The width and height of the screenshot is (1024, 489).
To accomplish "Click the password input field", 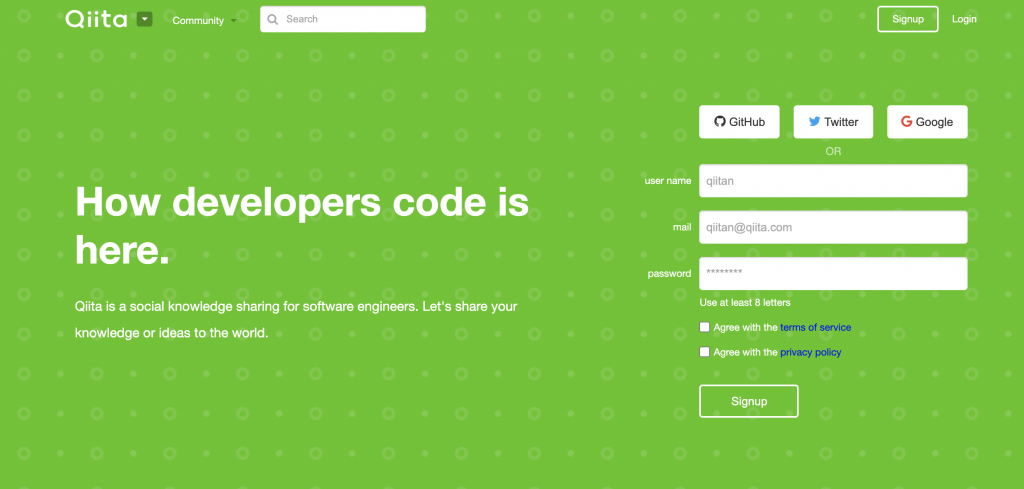I will click(x=833, y=274).
